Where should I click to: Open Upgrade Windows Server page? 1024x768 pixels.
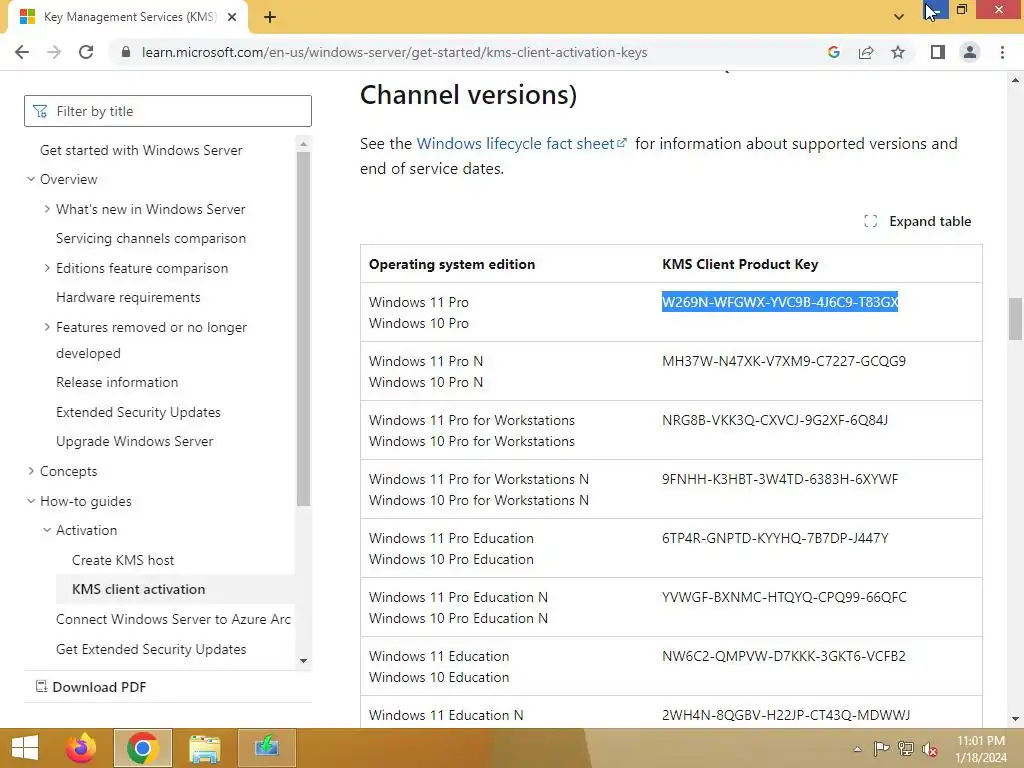[135, 441]
